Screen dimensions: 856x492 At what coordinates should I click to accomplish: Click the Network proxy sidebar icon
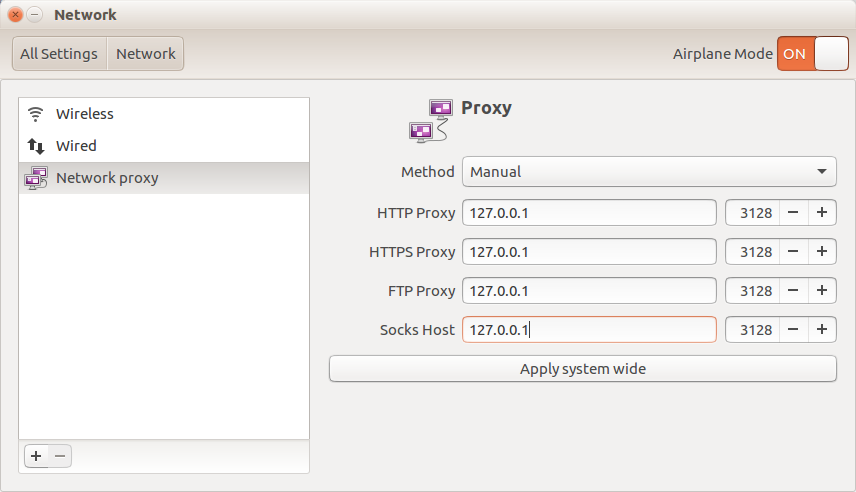tap(36, 178)
